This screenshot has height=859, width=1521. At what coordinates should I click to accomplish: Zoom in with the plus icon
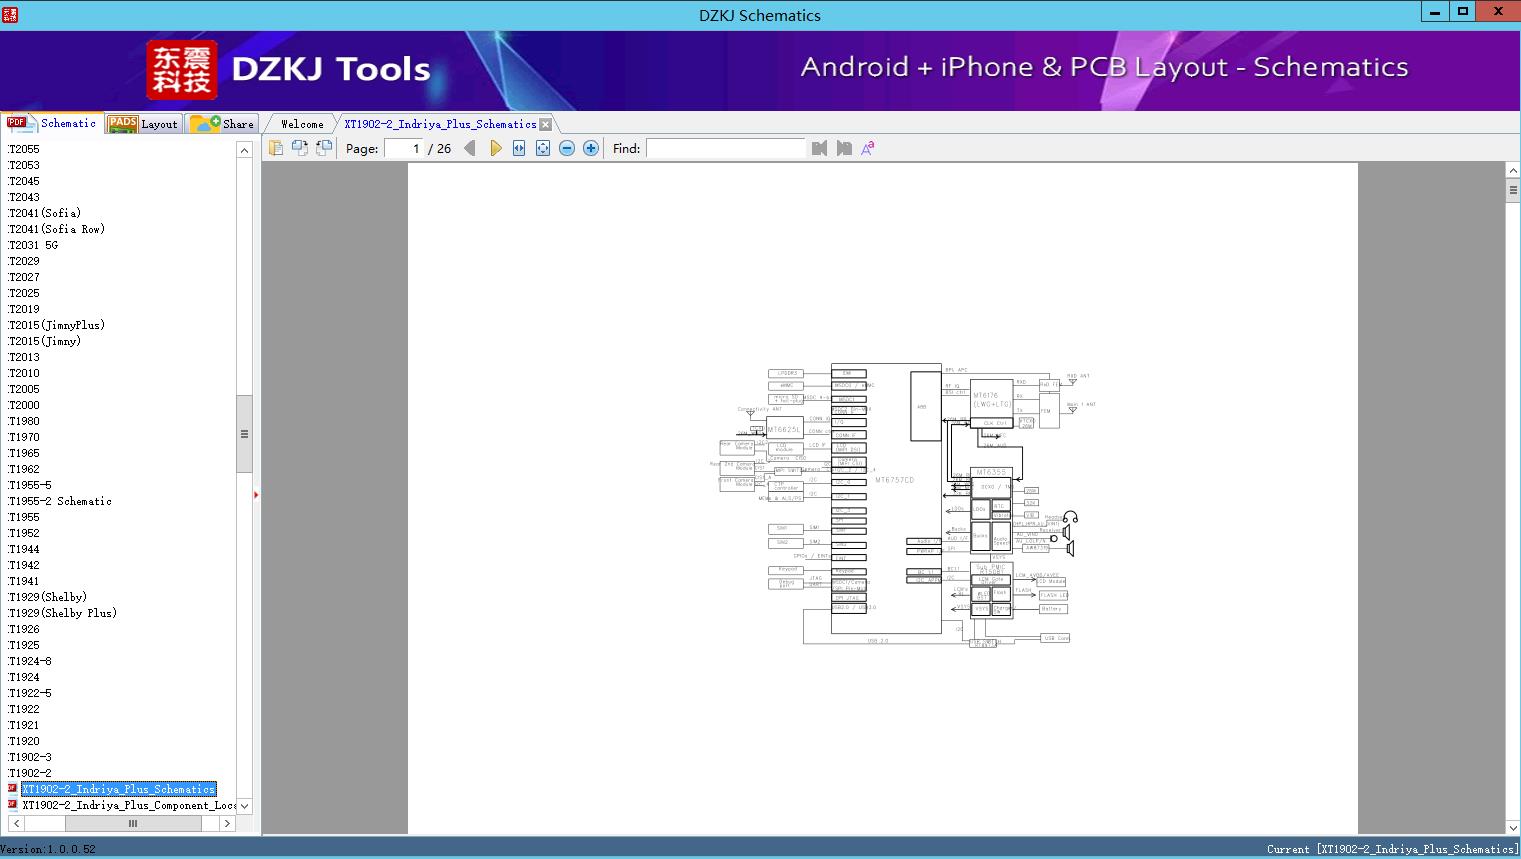[591, 148]
